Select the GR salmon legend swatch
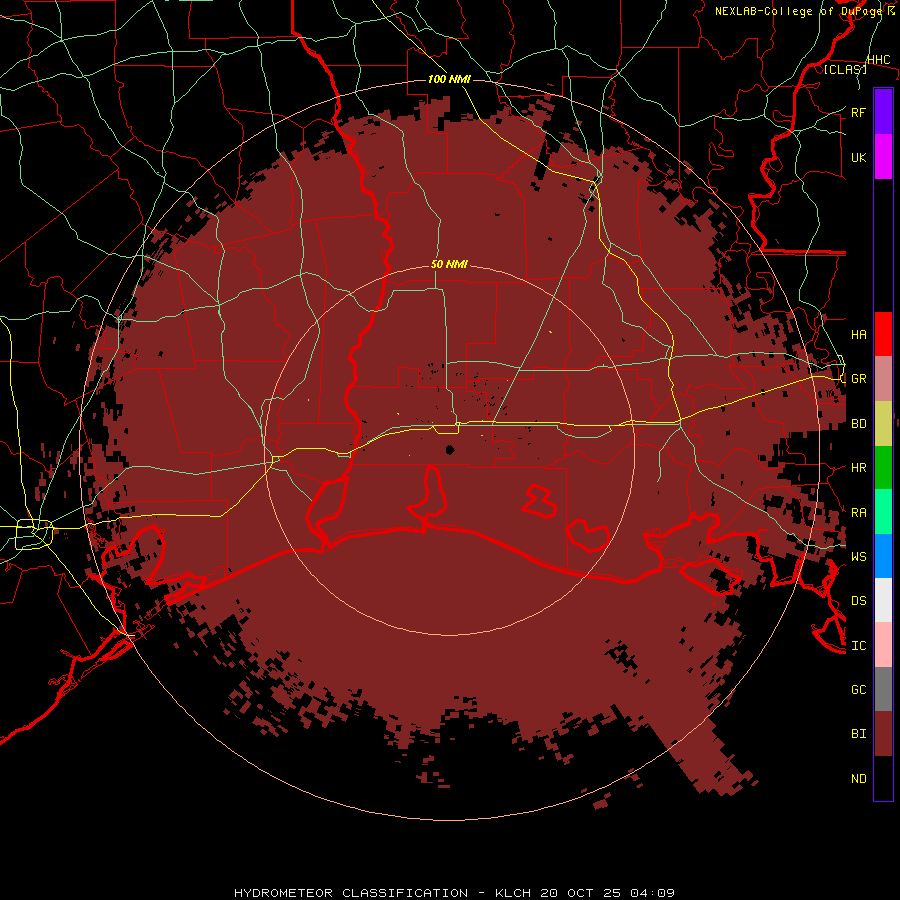This screenshot has height=900, width=900. (x=883, y=378)
